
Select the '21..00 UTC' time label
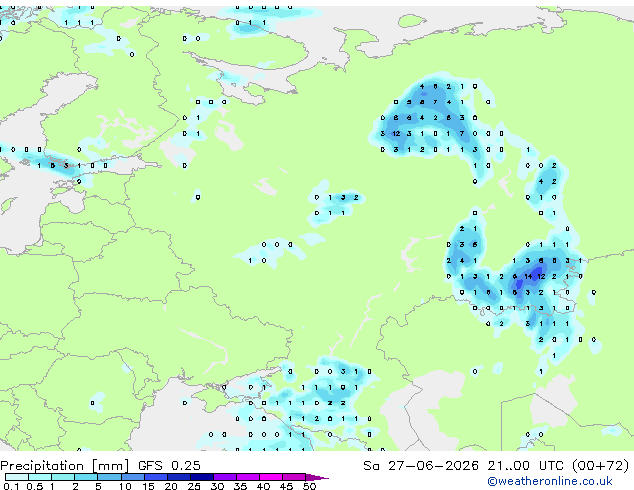click(525, 466)
